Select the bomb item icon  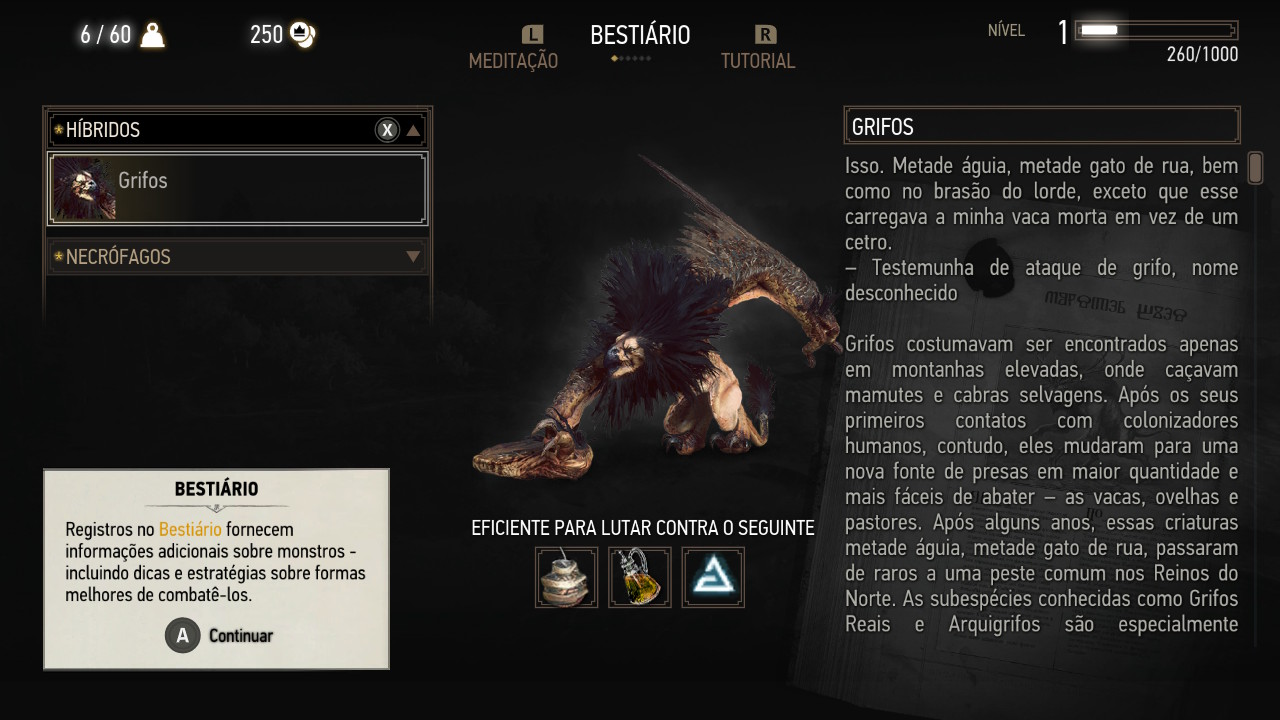[566, 577]
